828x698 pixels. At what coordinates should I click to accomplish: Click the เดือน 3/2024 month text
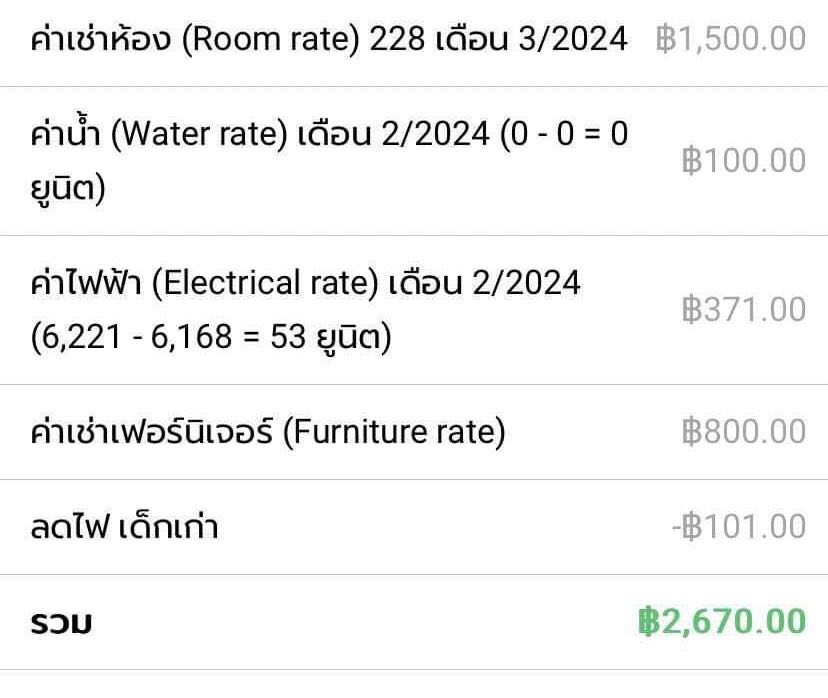[531, 39]
